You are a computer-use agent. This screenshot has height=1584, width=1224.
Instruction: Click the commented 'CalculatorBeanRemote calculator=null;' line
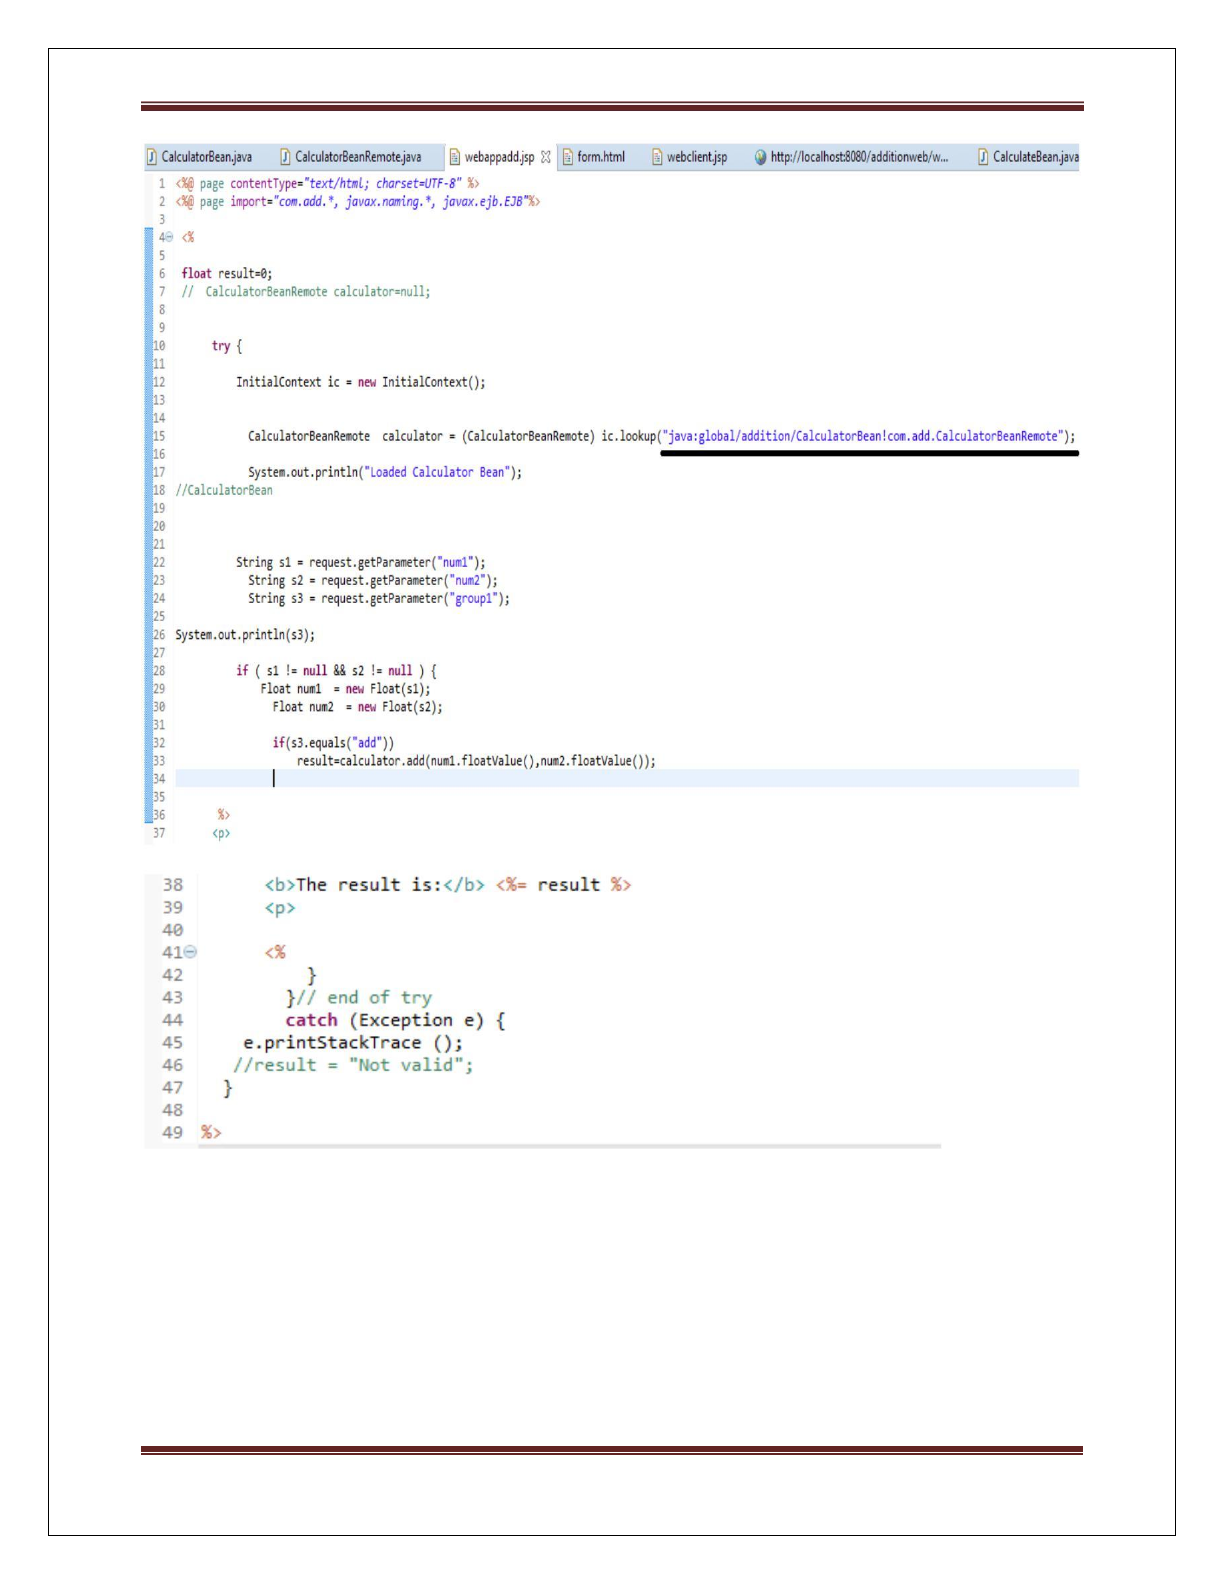pyautogui.click(x=306, y=292)
